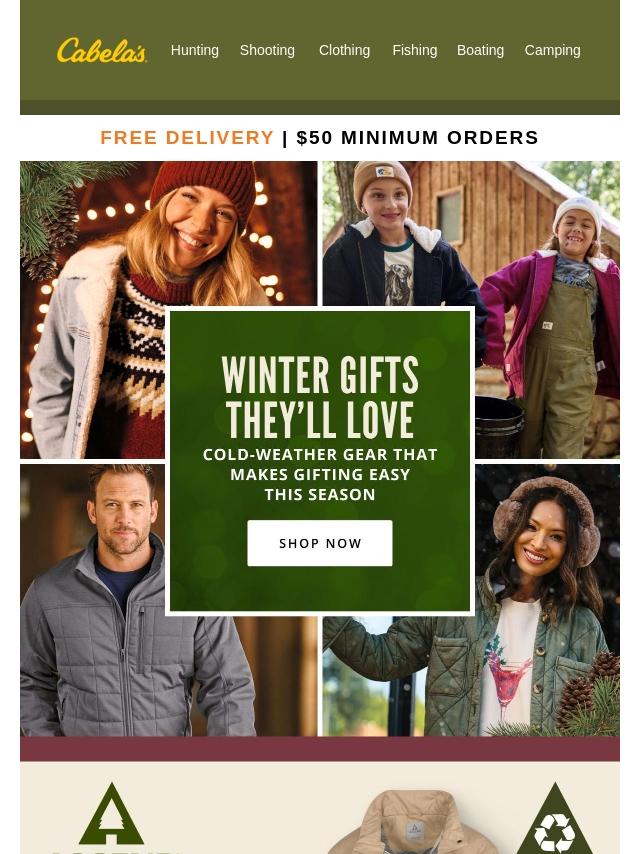The image size is (640, 854).
Task: Open photo of kids by cabin
Action: pyautogui.click(x=471, y=309)
